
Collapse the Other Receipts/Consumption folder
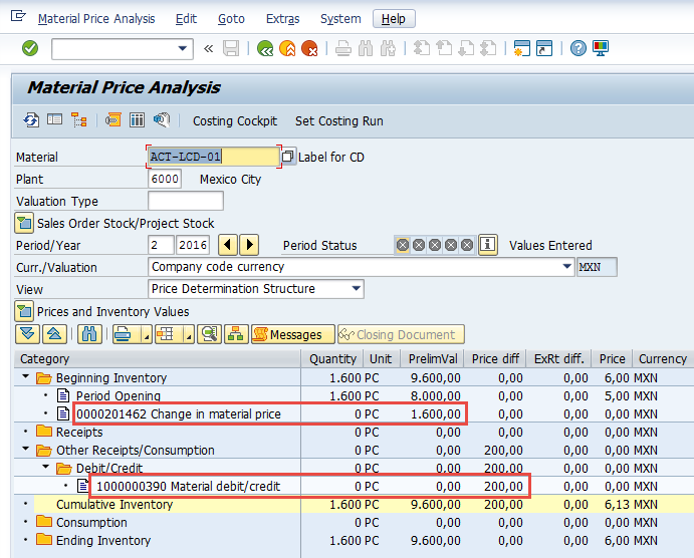pyautogui.click(x=26, y=450)
